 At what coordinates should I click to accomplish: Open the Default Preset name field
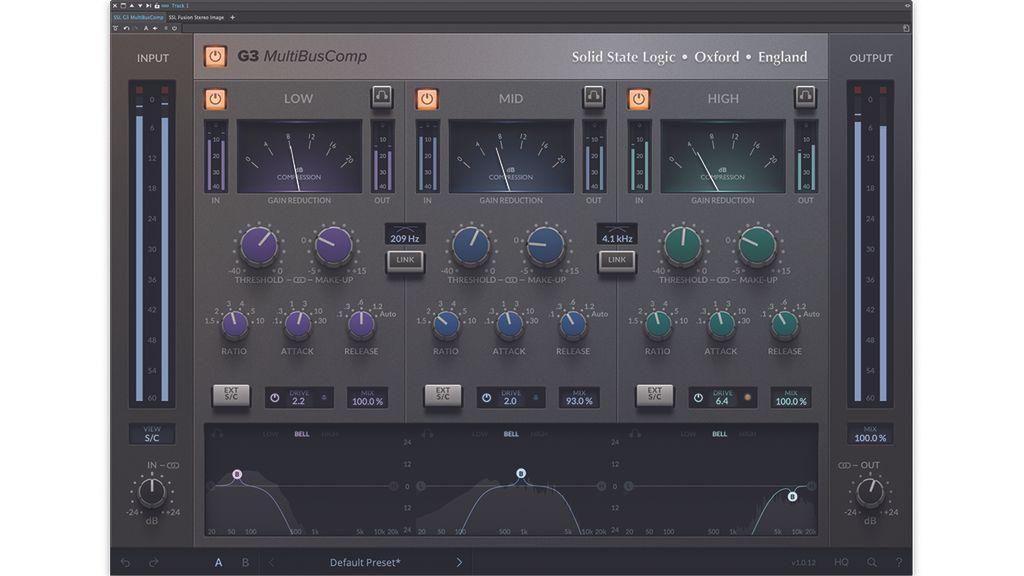coord(365,563)
